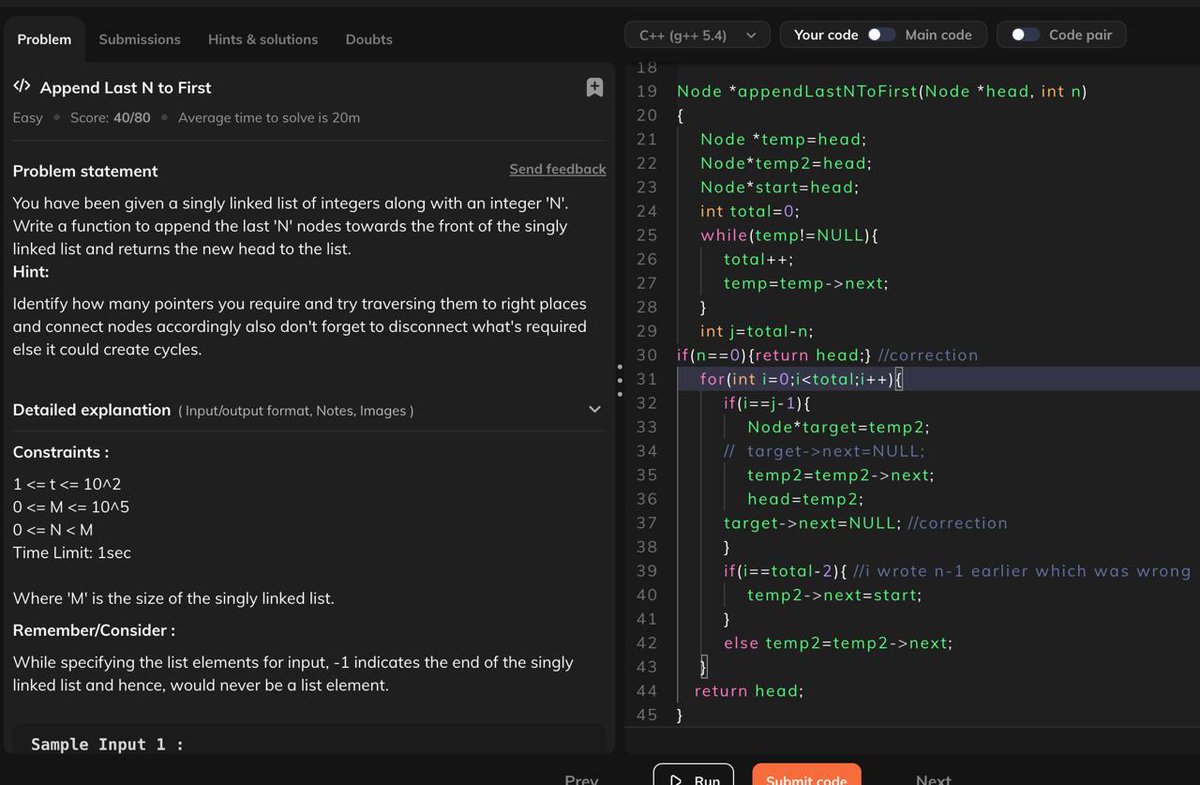Click the 'Time Limit: 1sec' constraint text
The height and width of the screenshot is (785, 1200).
[72, 553]
